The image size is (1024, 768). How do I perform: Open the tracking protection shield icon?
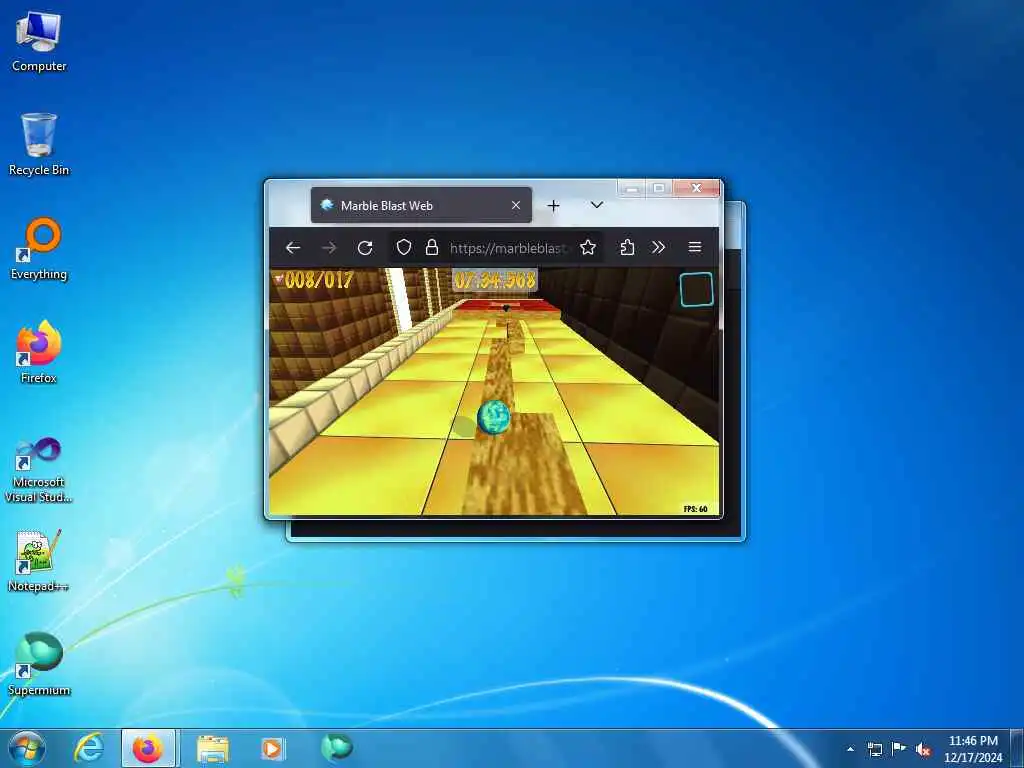pyautogui.click(x=404, y=248)
